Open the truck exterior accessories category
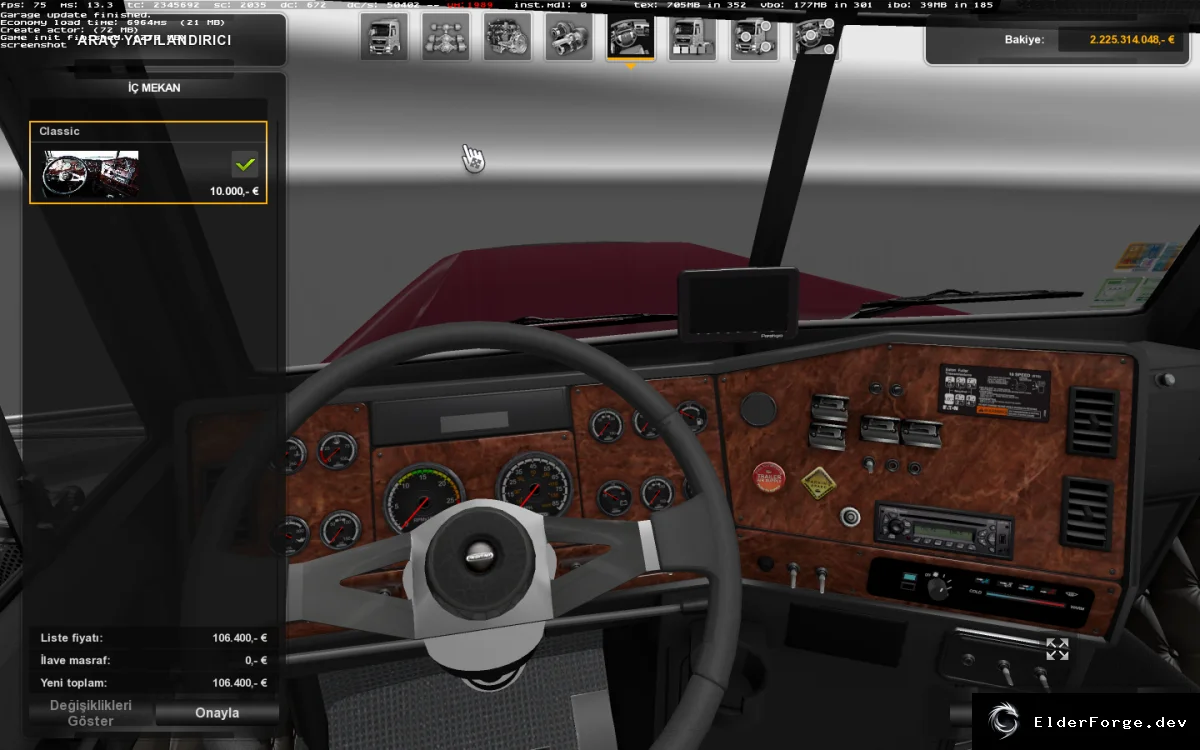1200x750 pixels. [754, 37]
